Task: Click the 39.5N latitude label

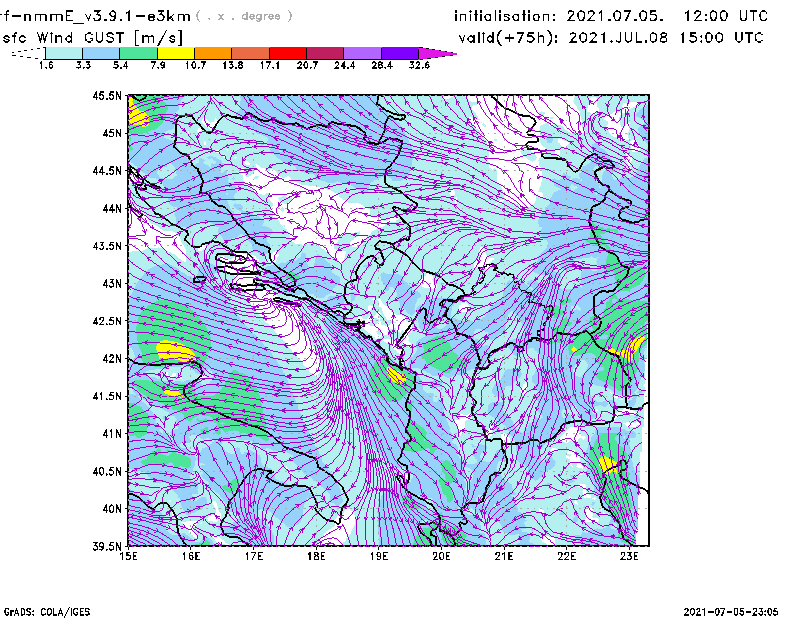Action: pos(107,547)
